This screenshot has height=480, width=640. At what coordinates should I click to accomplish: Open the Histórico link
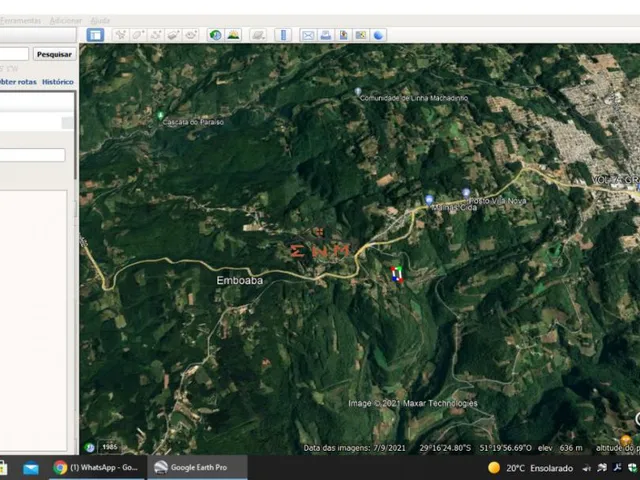coord(58,82)
